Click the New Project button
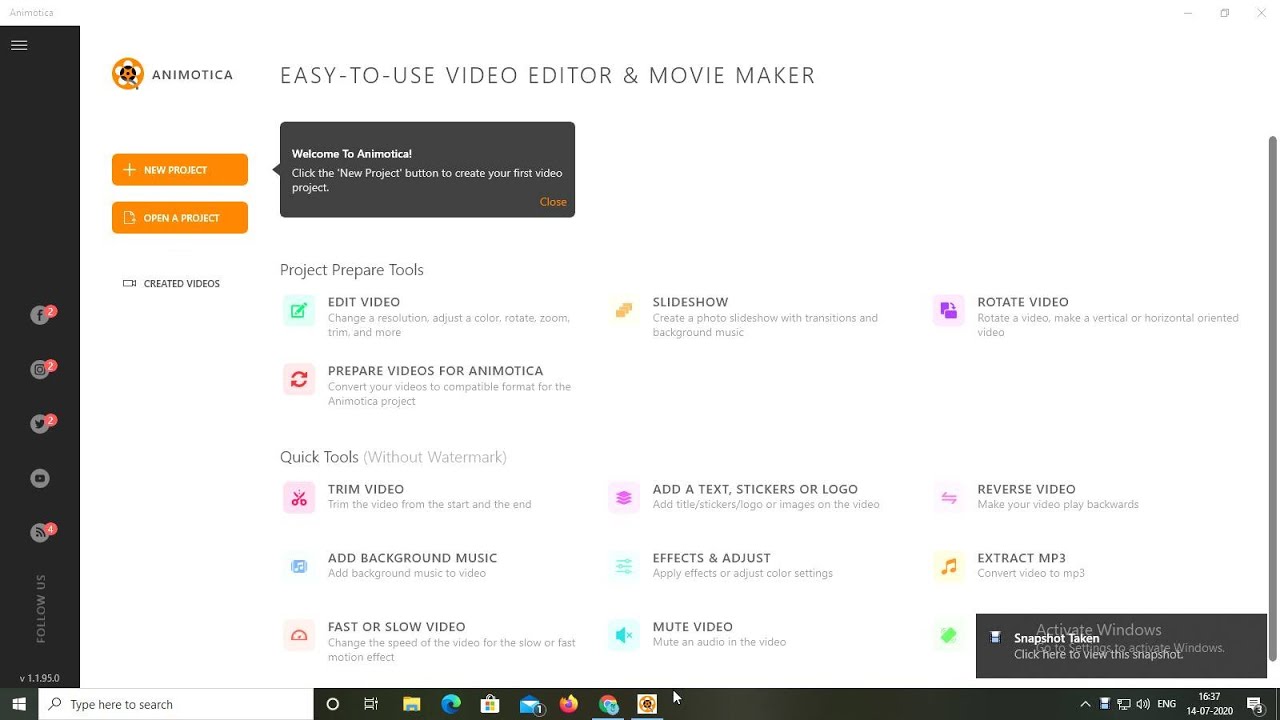The width and height of the screenshot is (1280, 720). [x=180, y=170]
